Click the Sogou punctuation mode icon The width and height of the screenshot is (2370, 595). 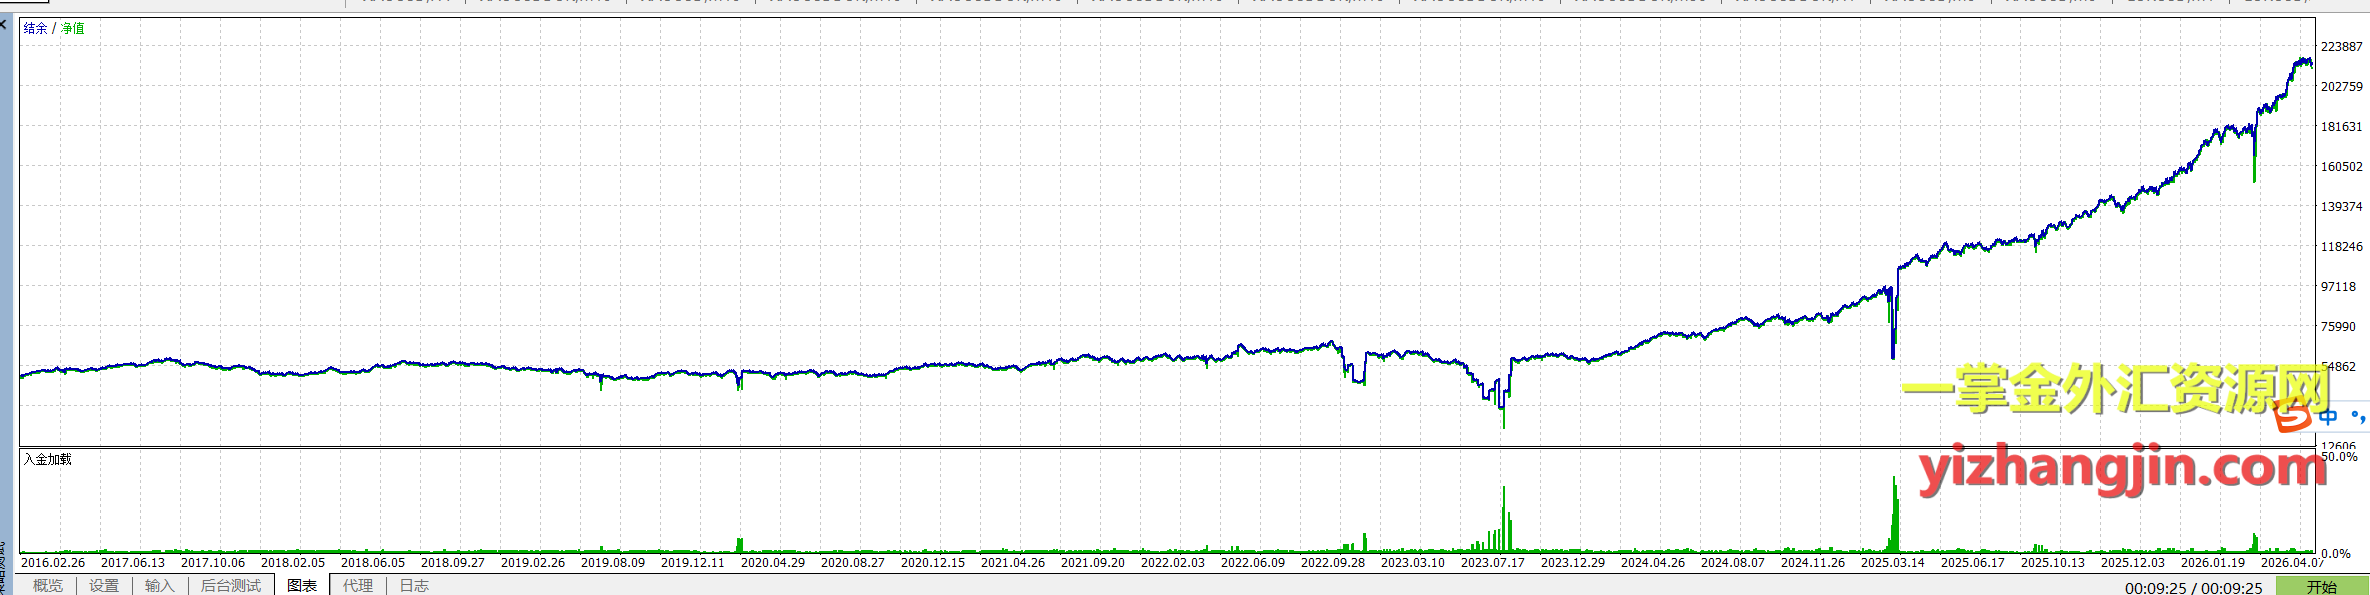point(2357,416)
